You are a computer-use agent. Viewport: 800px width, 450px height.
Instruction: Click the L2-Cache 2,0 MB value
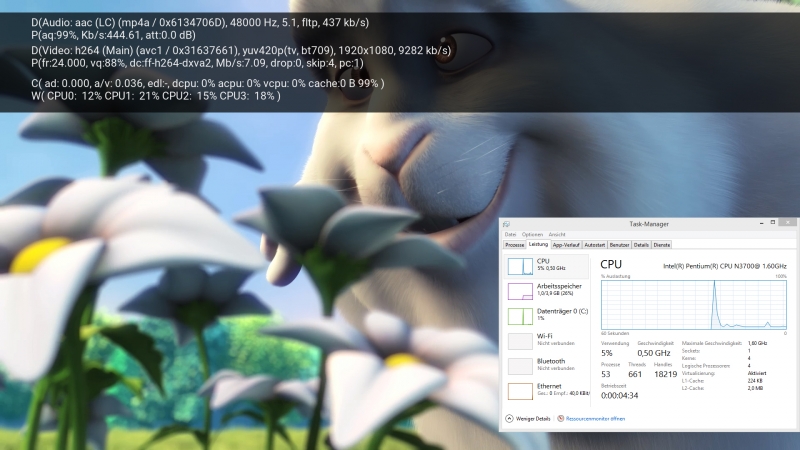[755, 388]
